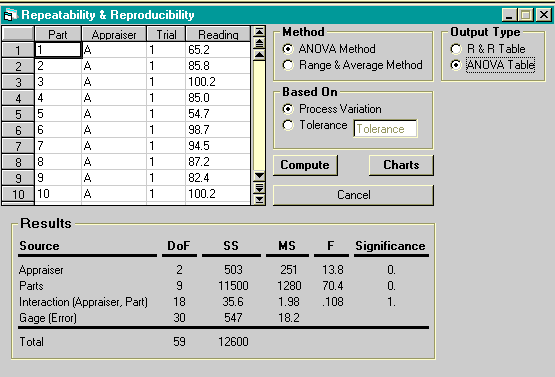Select the Reading column header
555x377 pixels.
218,34
